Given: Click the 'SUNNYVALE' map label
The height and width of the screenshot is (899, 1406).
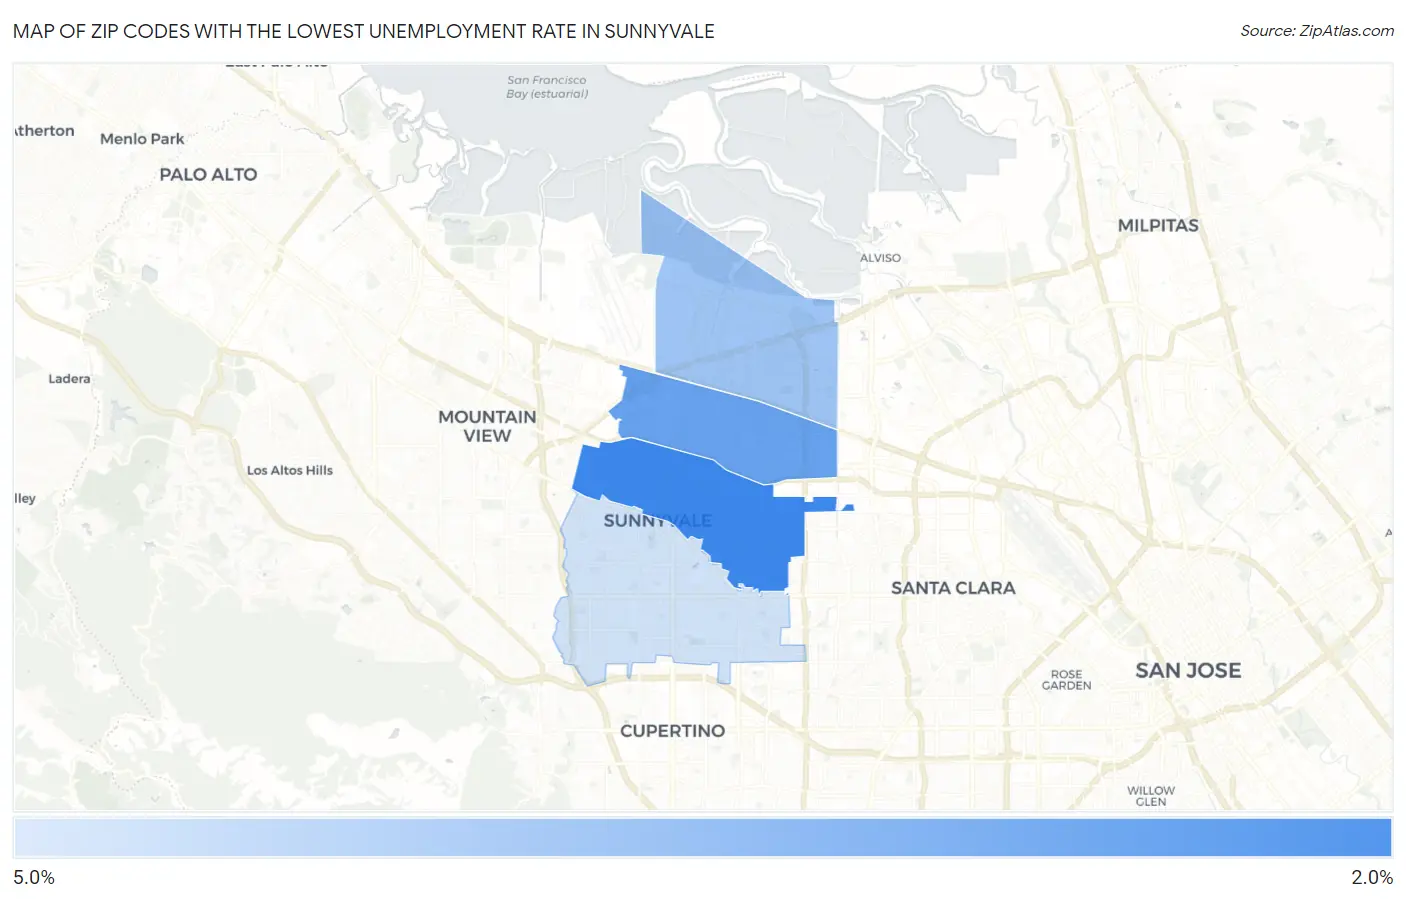Looking at the screenshot, I should (x=657, y=521).
